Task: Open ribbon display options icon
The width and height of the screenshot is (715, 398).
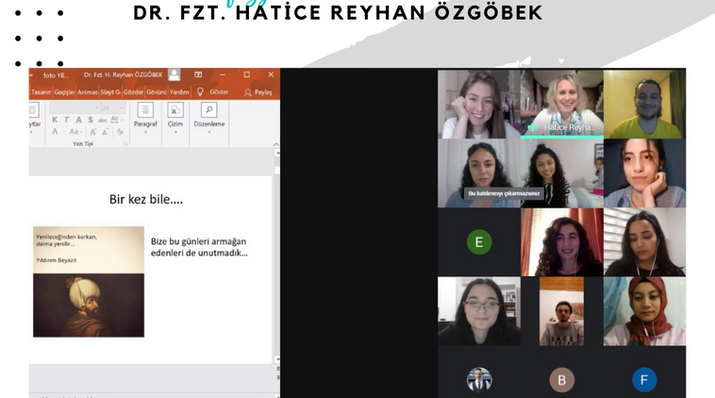Action: (x=198, y=75)
